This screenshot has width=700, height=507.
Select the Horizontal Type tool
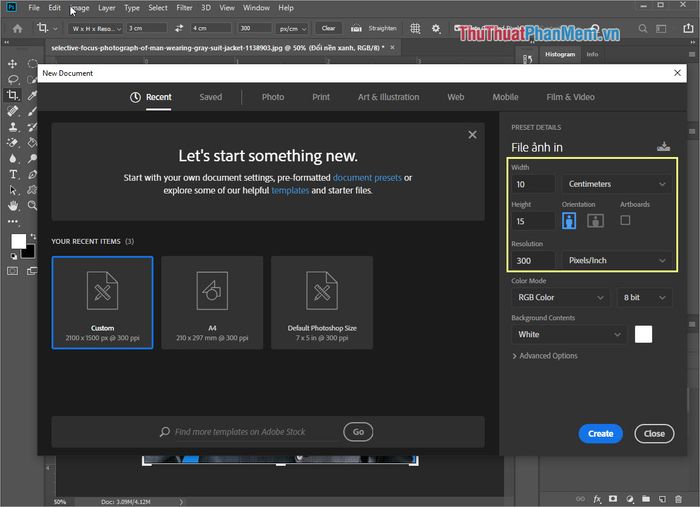click(12, 174)
